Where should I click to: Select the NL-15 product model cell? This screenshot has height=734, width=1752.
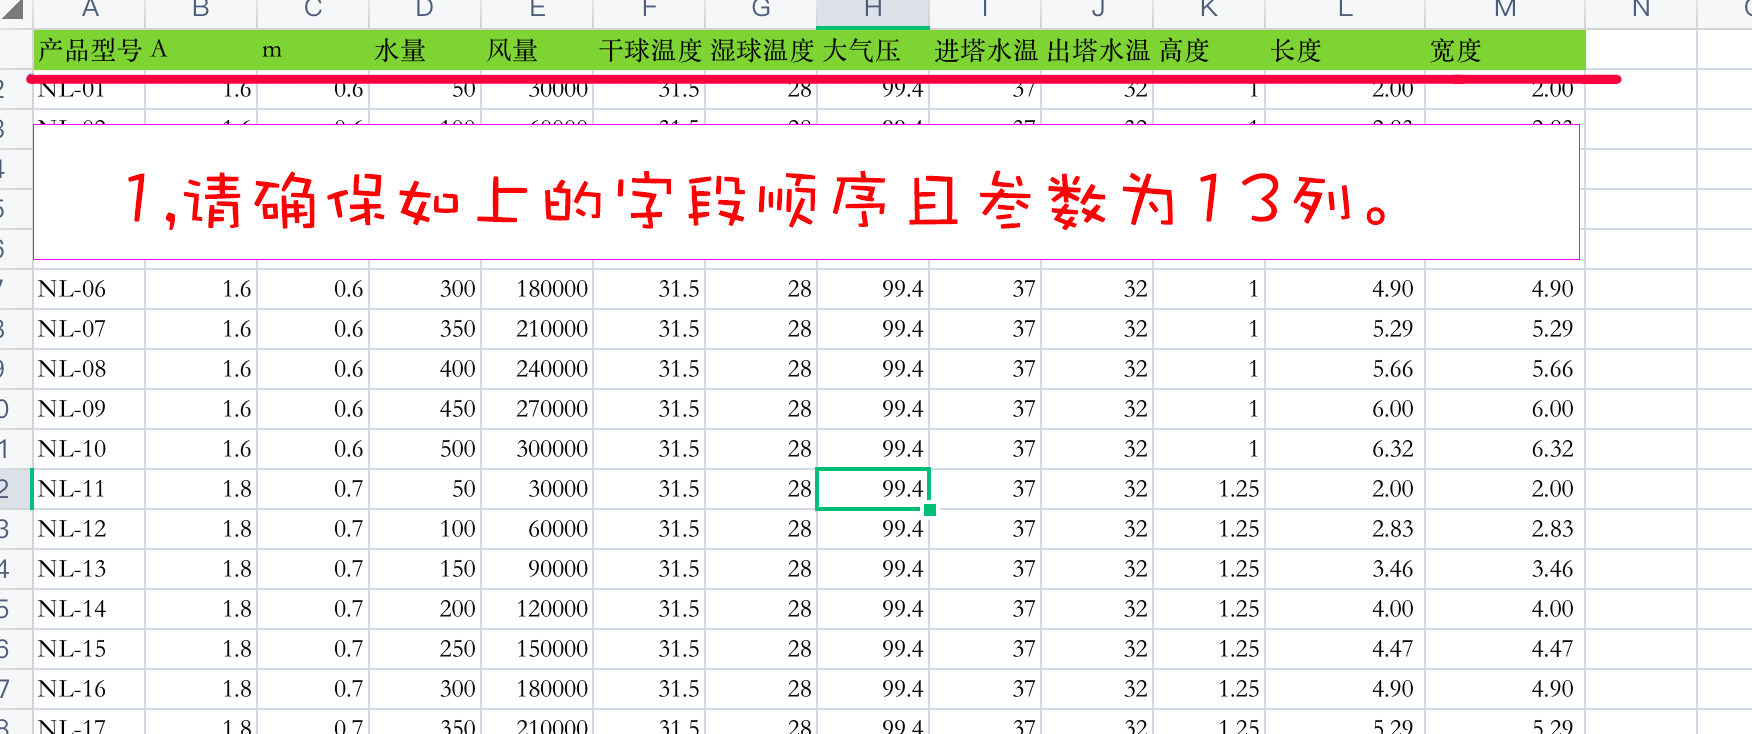89,649
